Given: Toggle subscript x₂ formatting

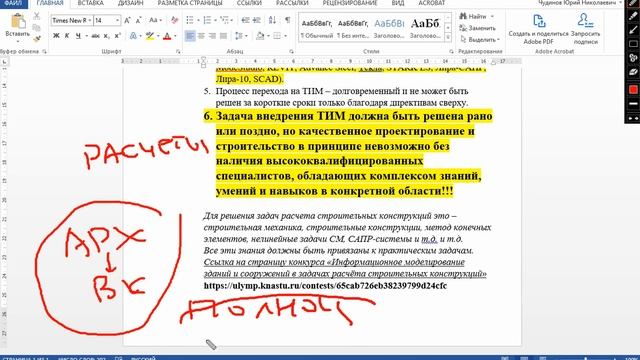Looking at the screenshot, I should (x=107, y=36).
